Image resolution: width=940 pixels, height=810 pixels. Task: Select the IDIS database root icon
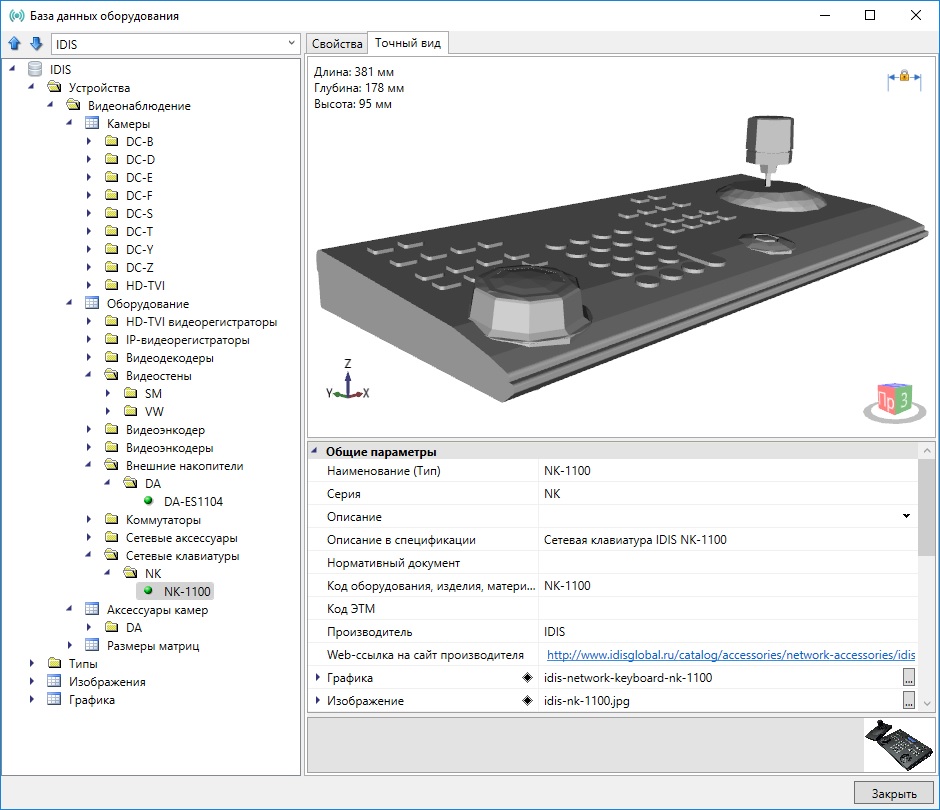[35, 70]
